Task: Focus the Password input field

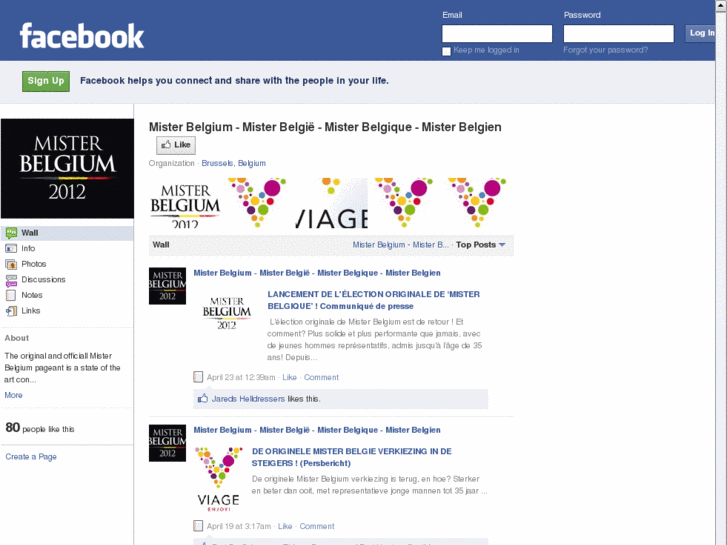Action: (619, 33)
